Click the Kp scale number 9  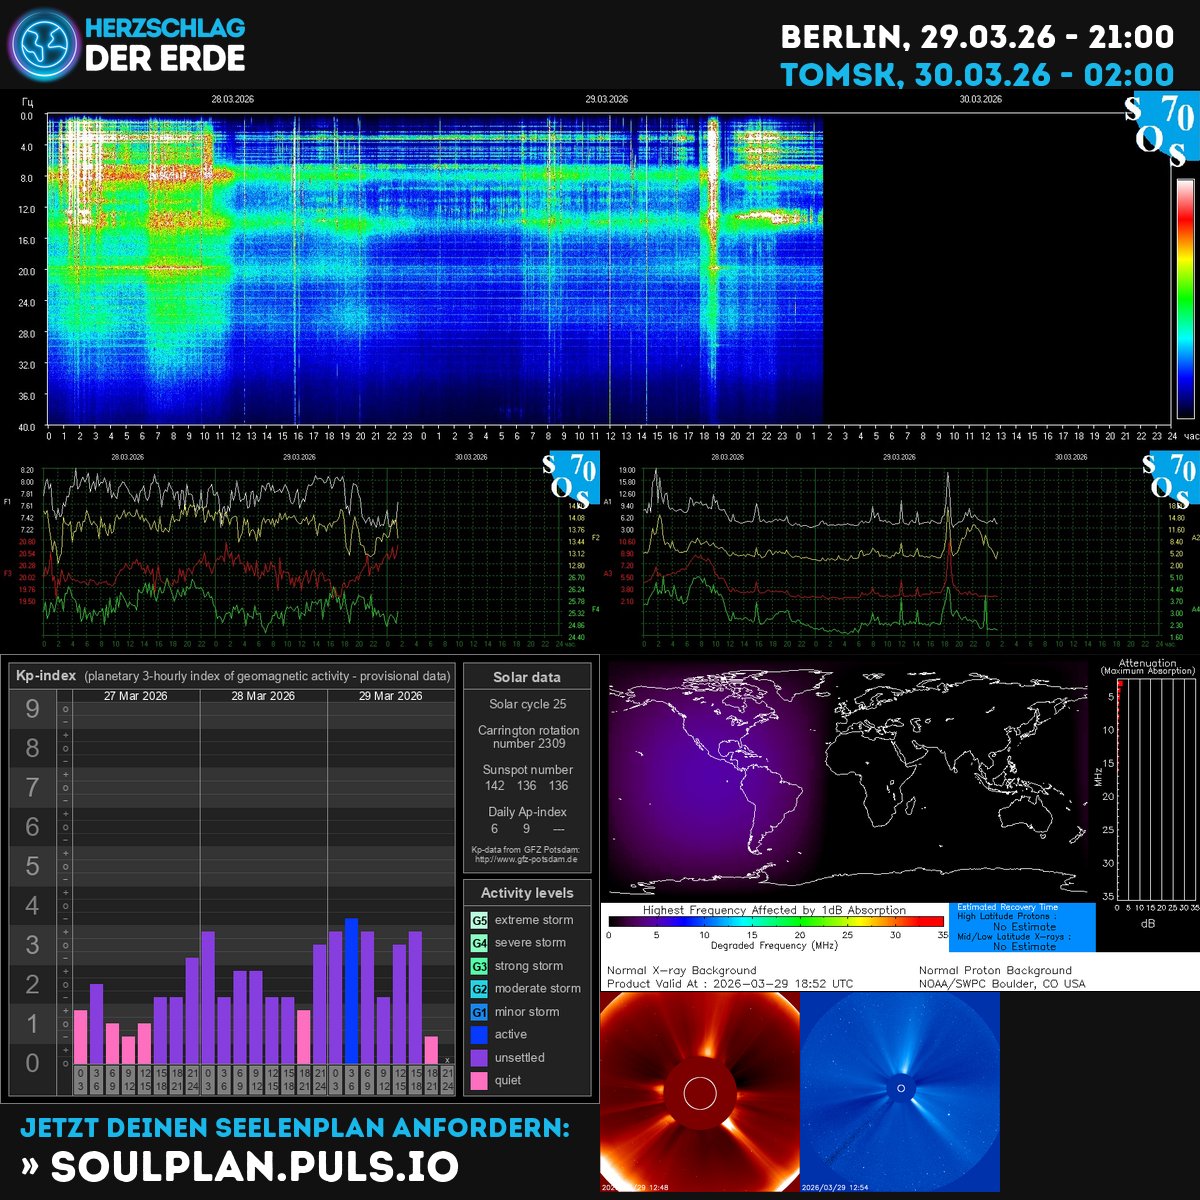coord(32,709)
